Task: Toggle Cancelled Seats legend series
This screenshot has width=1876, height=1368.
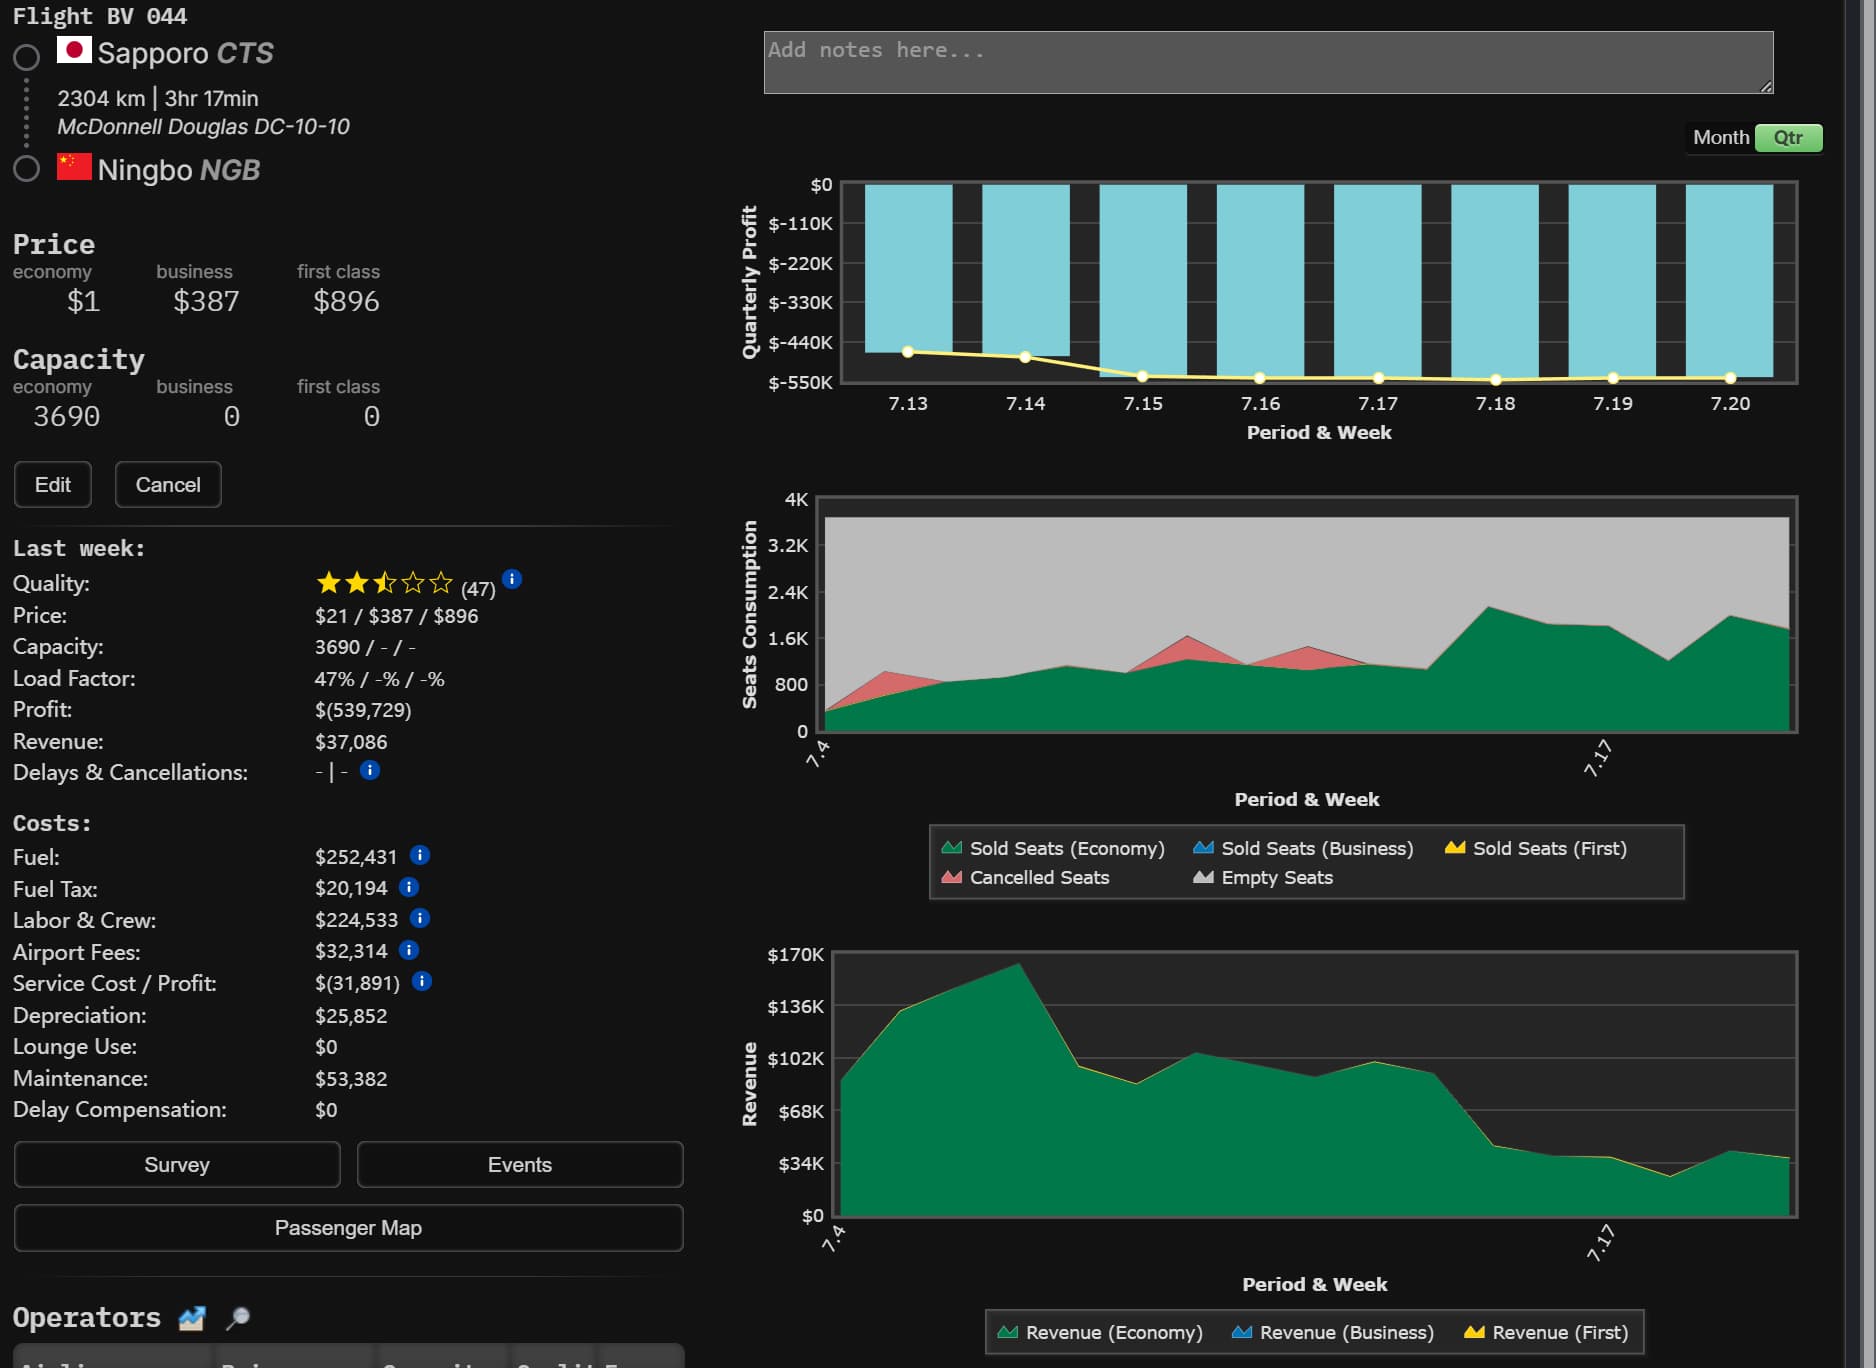Action: [x=1025, y=877]
